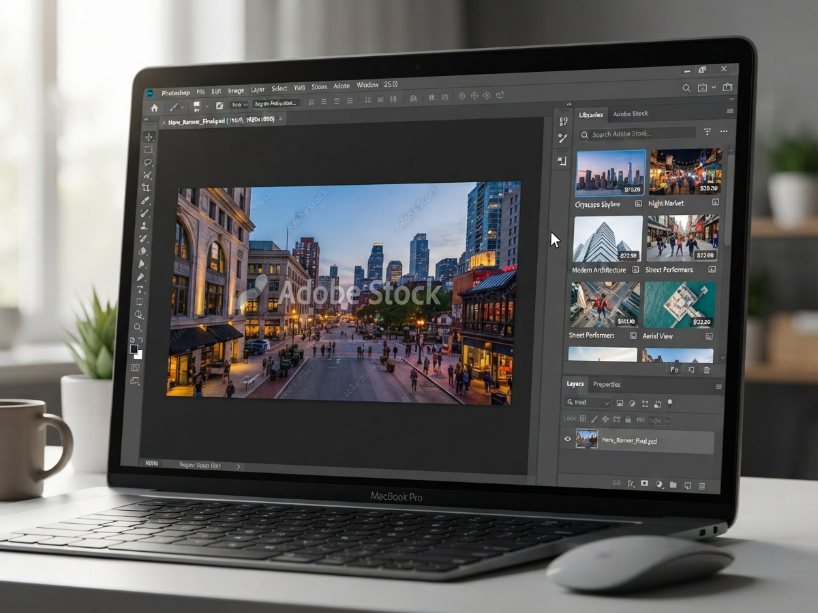This screenshot has height=613, width=818.
Task: Add a layer mask
Action: tap(645, 484)
